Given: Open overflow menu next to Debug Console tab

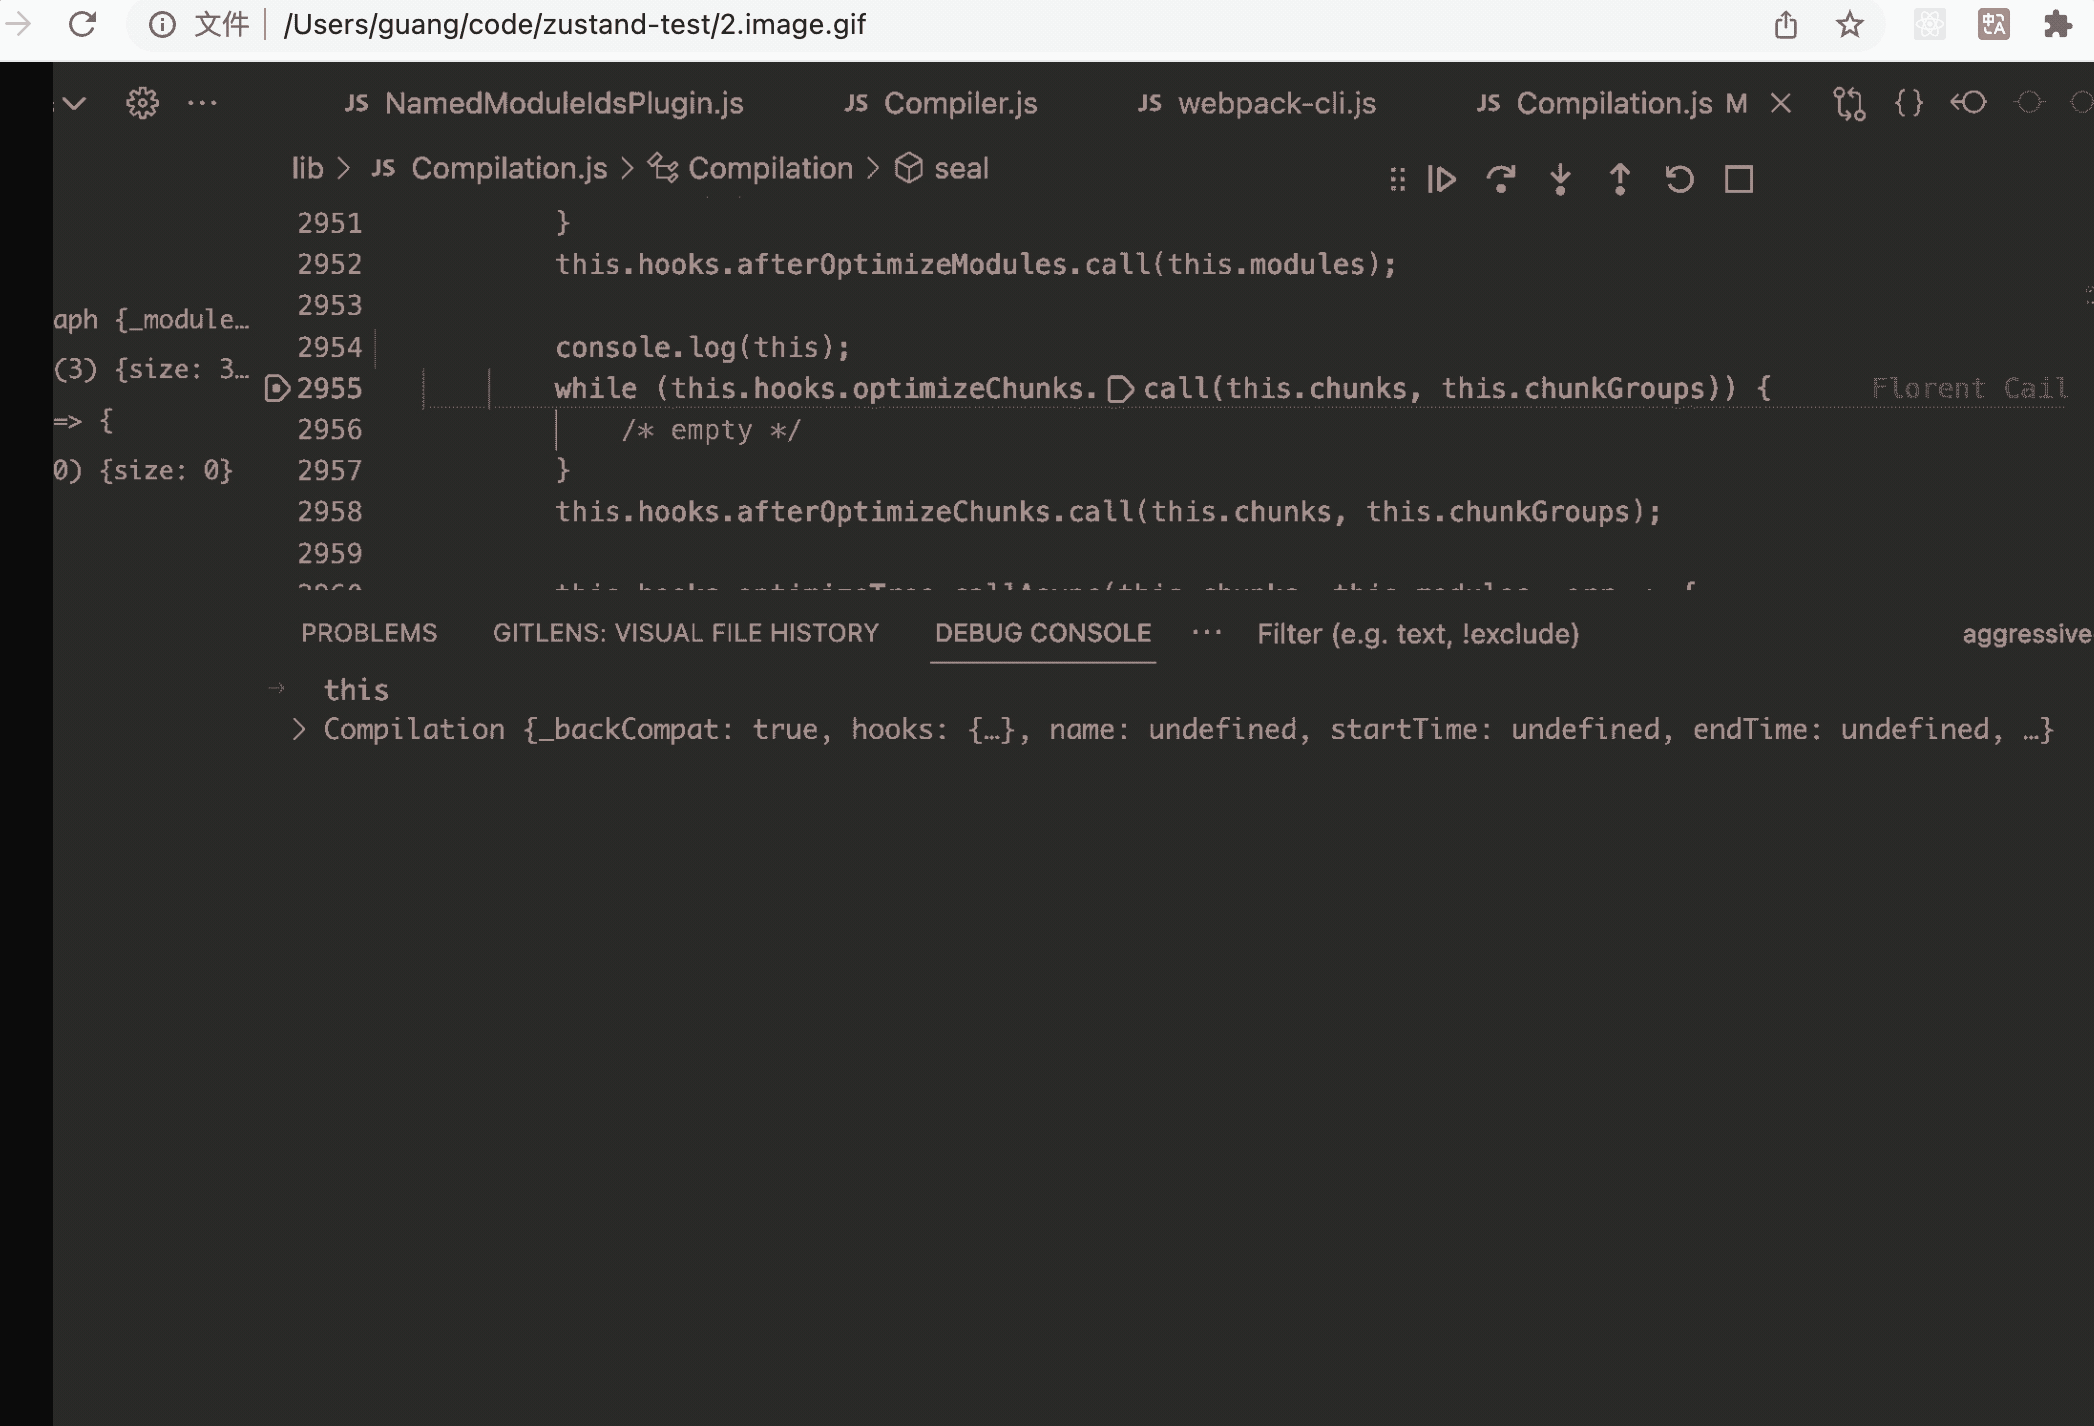Looking at the screenshot, I should click(x=1207, y=633).
